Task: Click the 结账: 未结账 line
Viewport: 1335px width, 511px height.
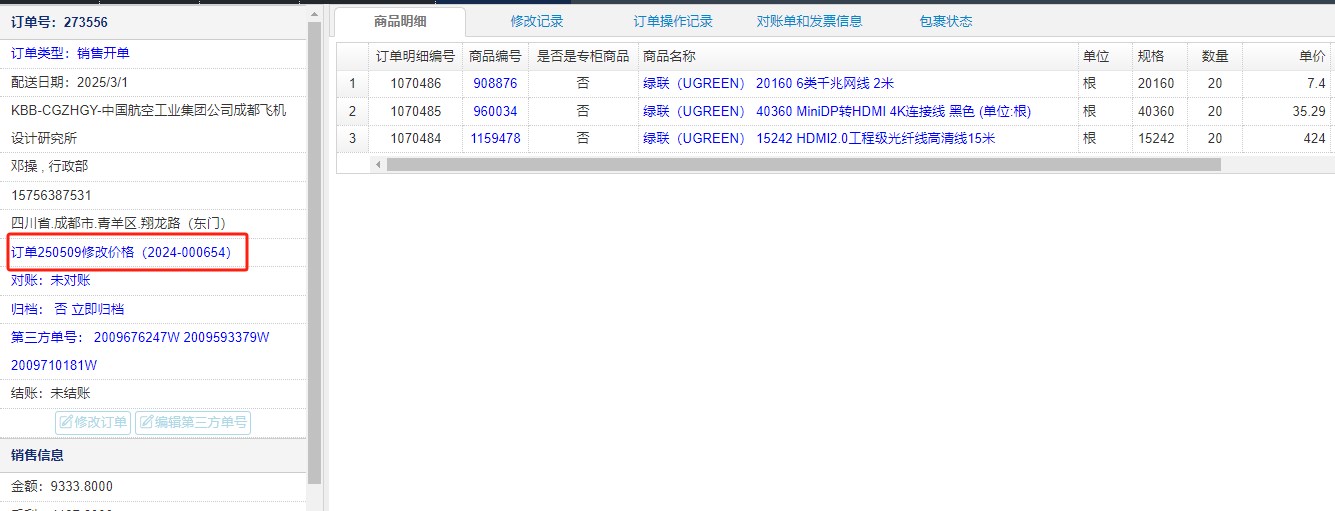Action: pos(51,393)
